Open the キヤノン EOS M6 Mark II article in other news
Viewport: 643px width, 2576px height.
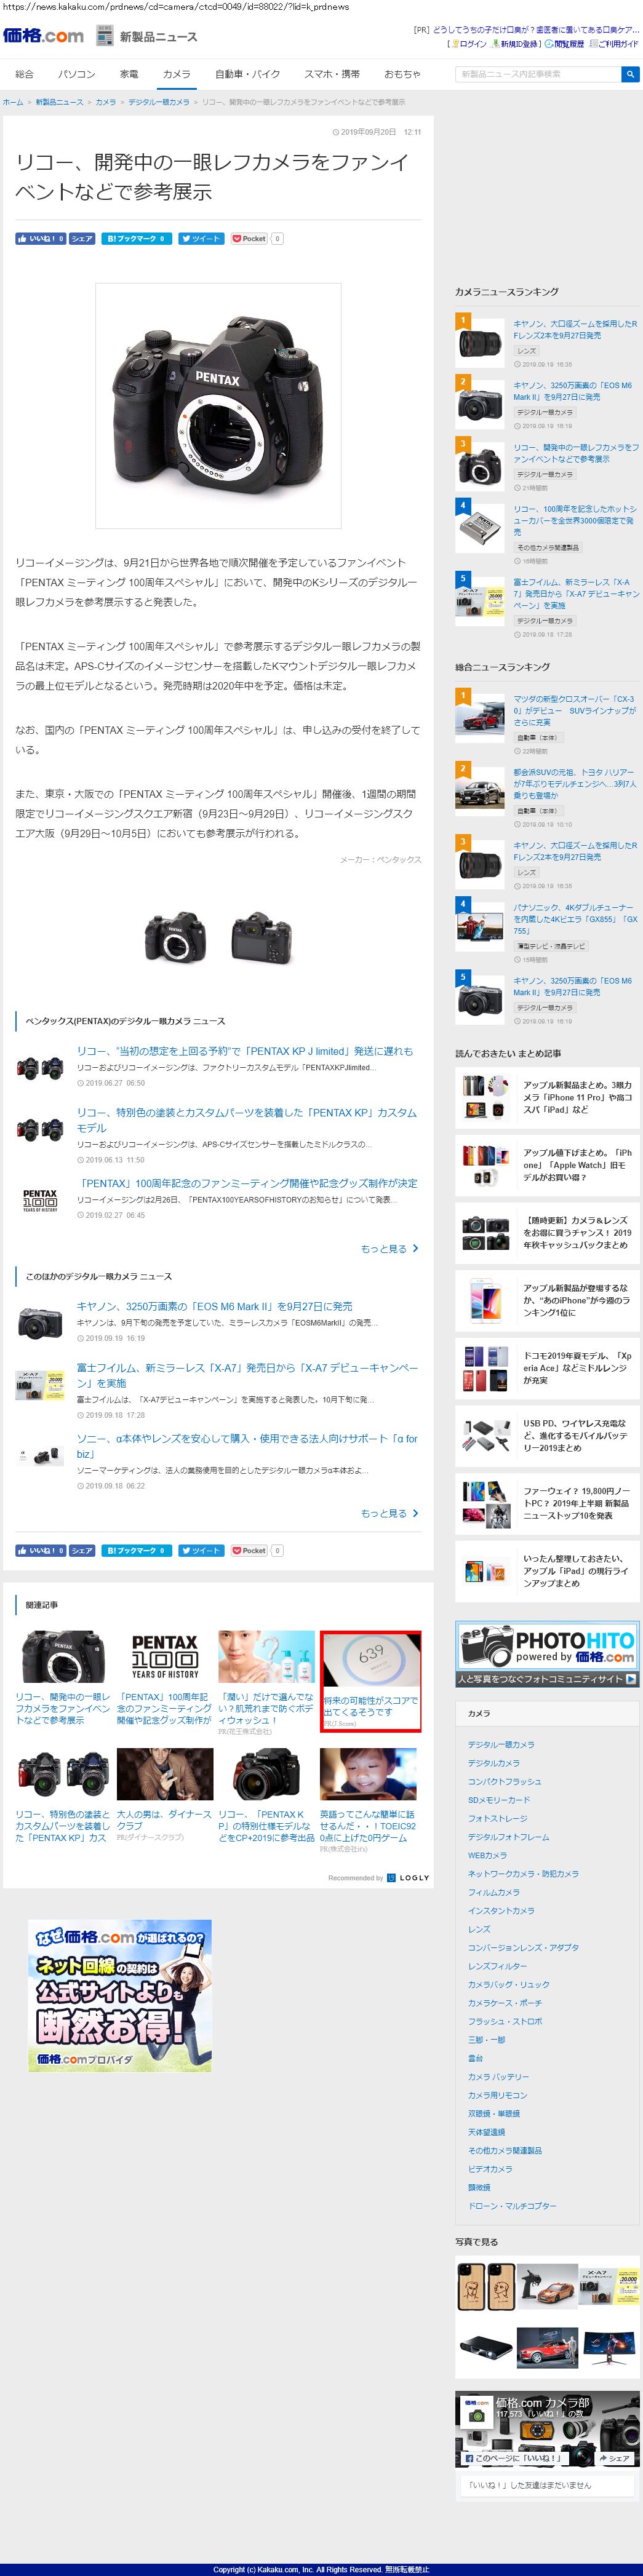click(x=214, y=1306)
